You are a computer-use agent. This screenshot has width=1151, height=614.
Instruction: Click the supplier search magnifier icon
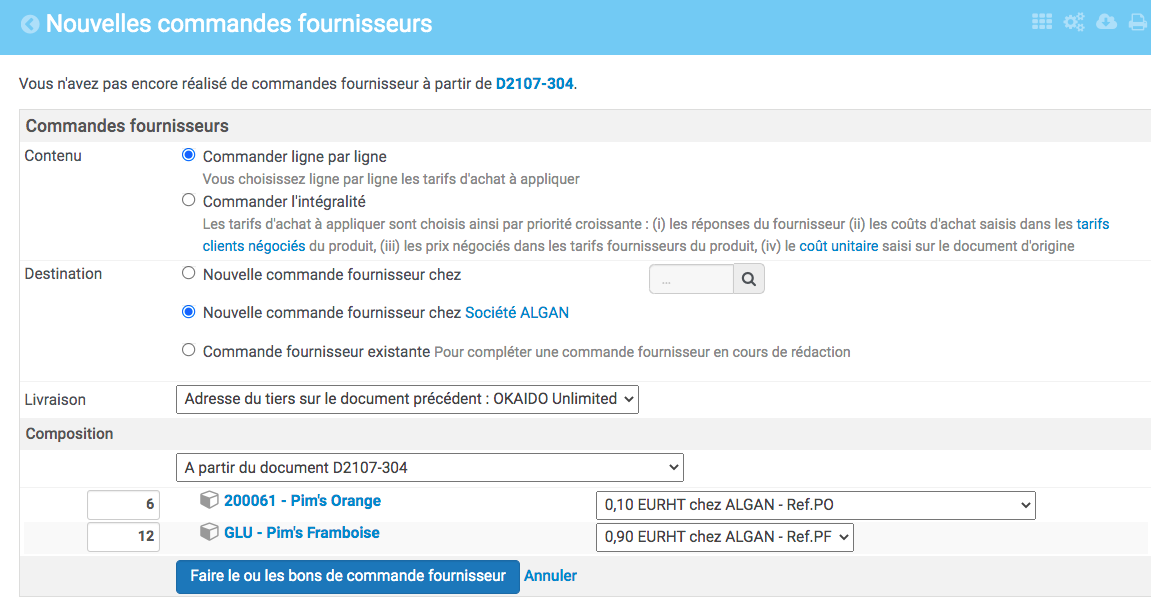tap(748, 278)
